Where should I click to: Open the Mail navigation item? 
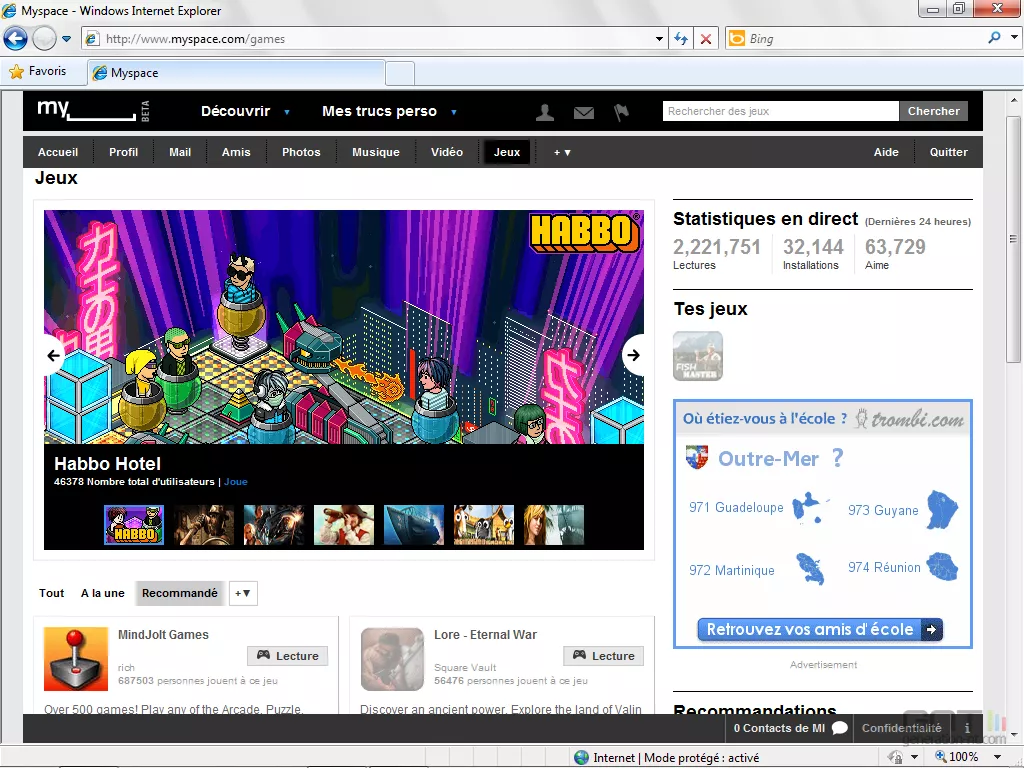(180, 152)
